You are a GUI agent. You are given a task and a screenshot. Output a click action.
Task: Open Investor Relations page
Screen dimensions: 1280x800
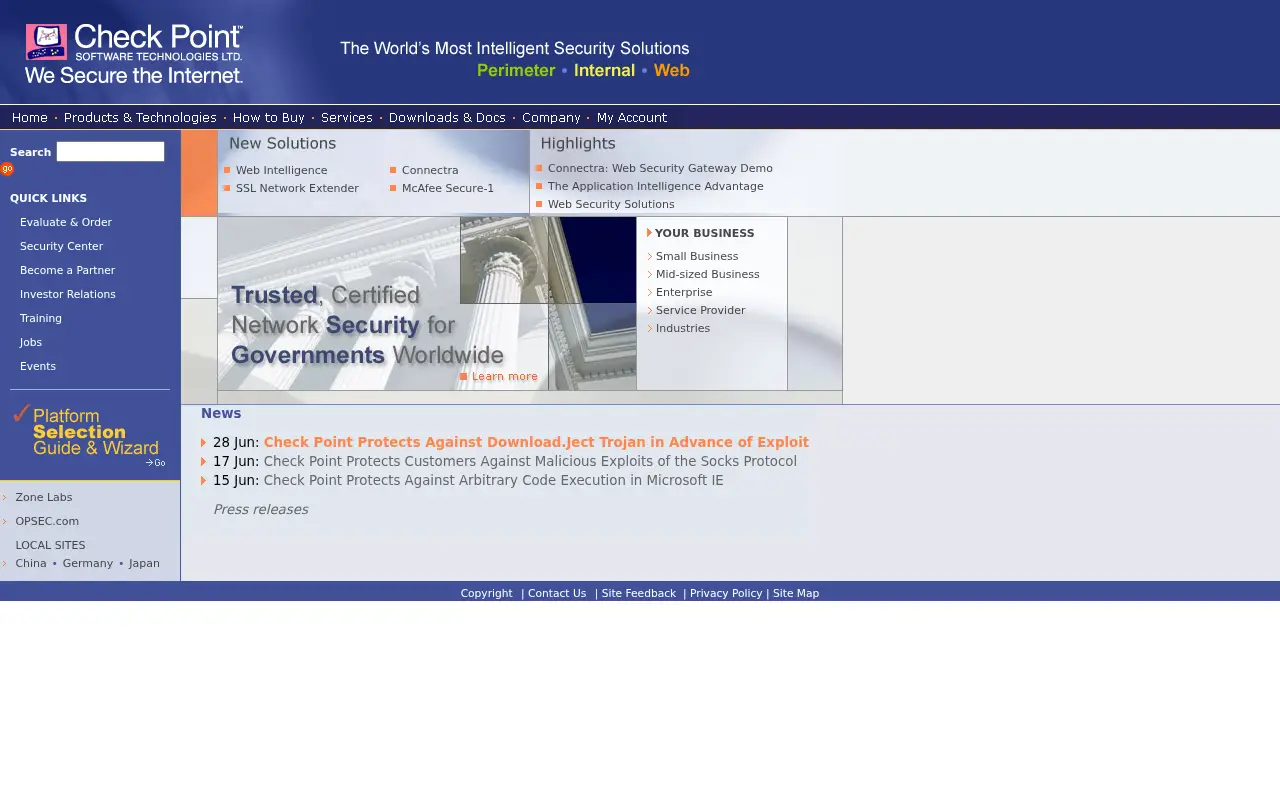(x=68, y=294)
